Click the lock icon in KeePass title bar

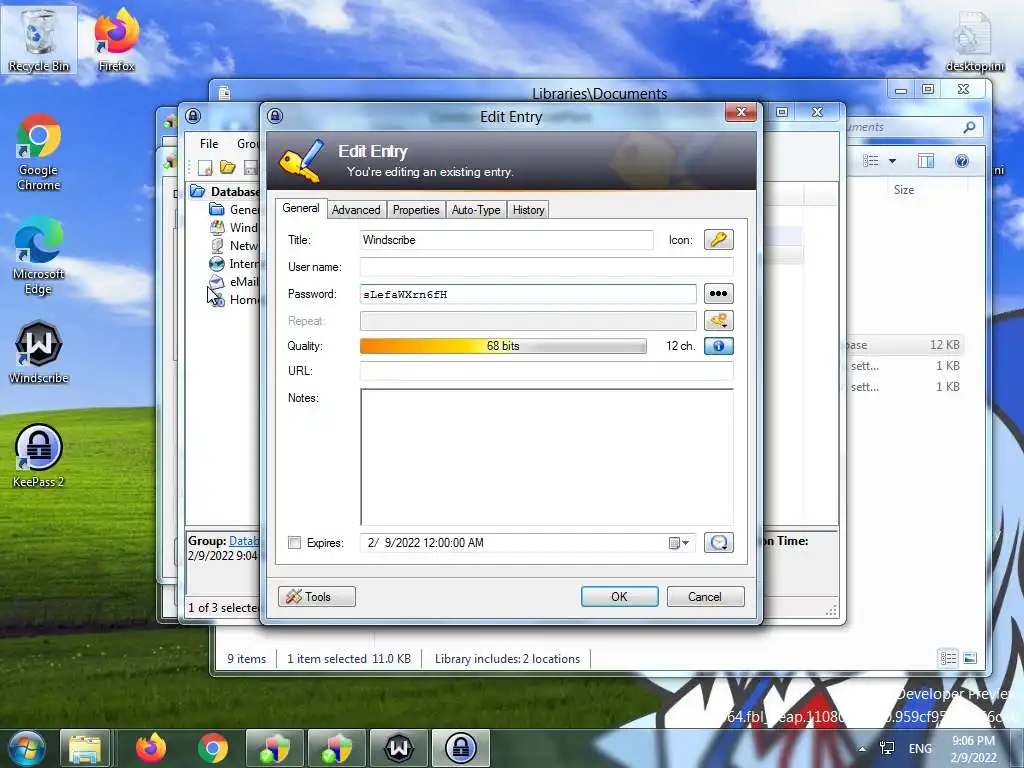pos(193,116)
